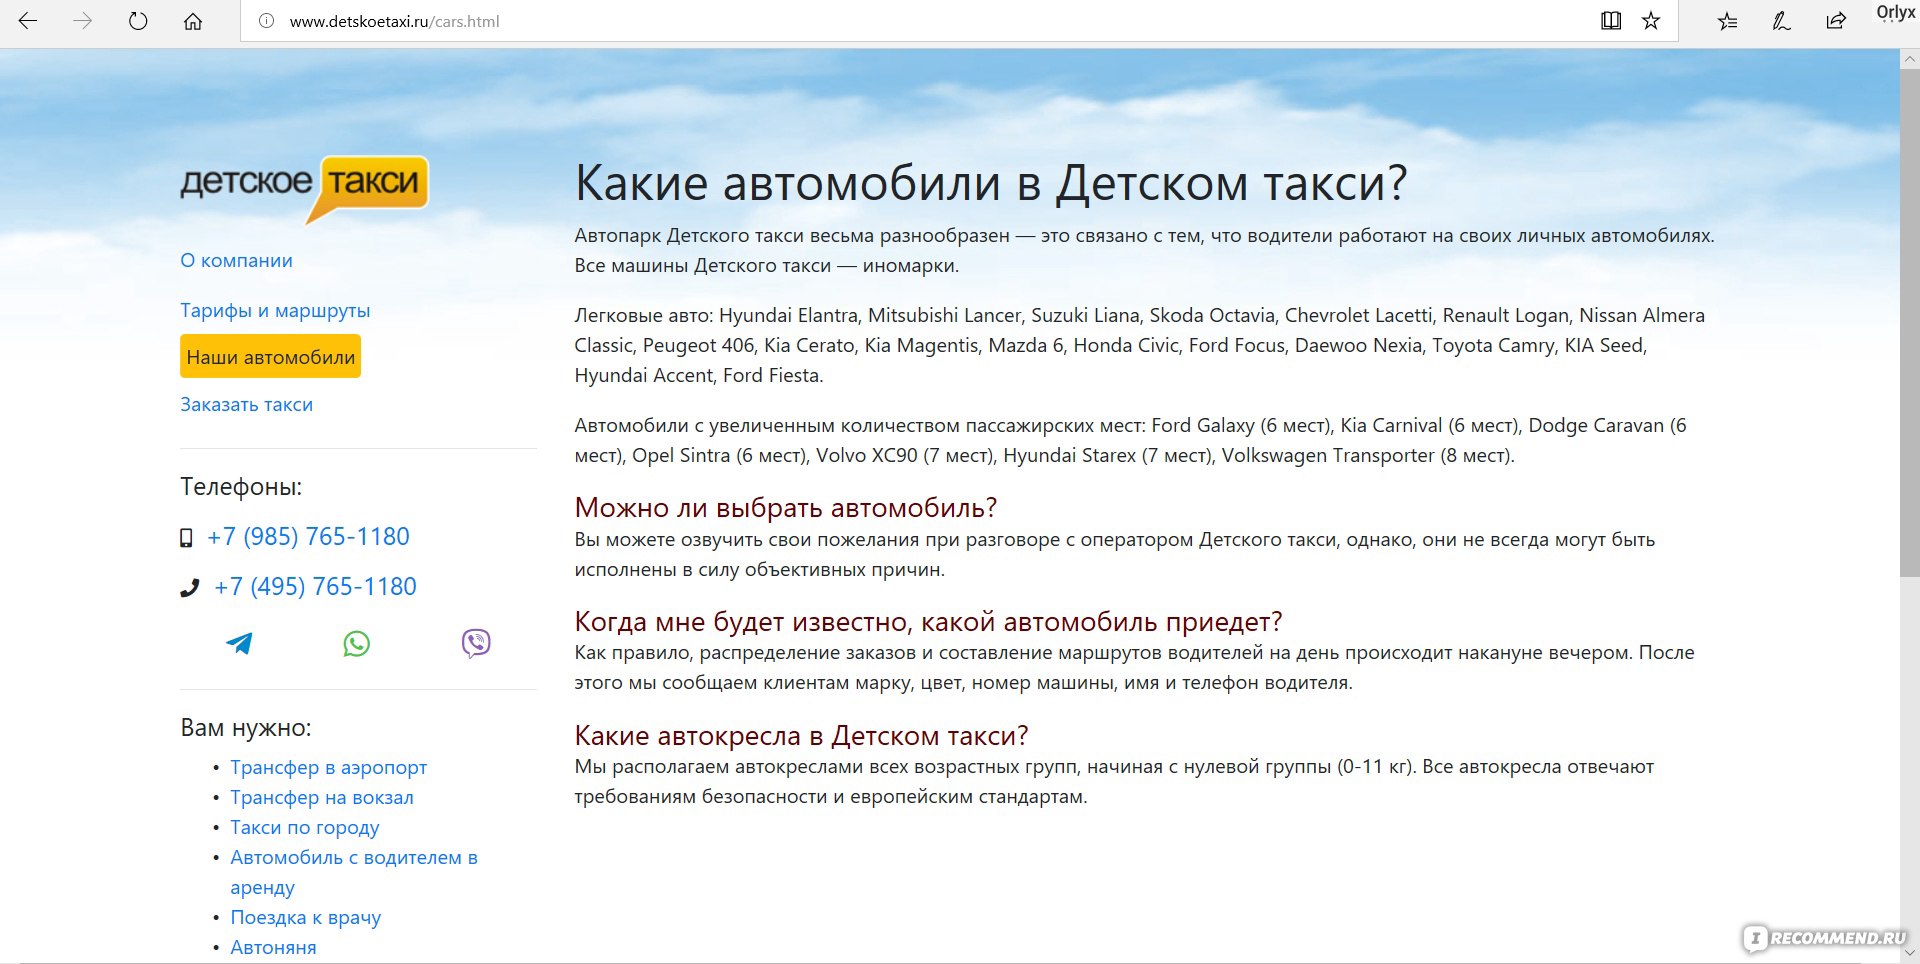Share this page with the share icon

tap(1836, 21)
